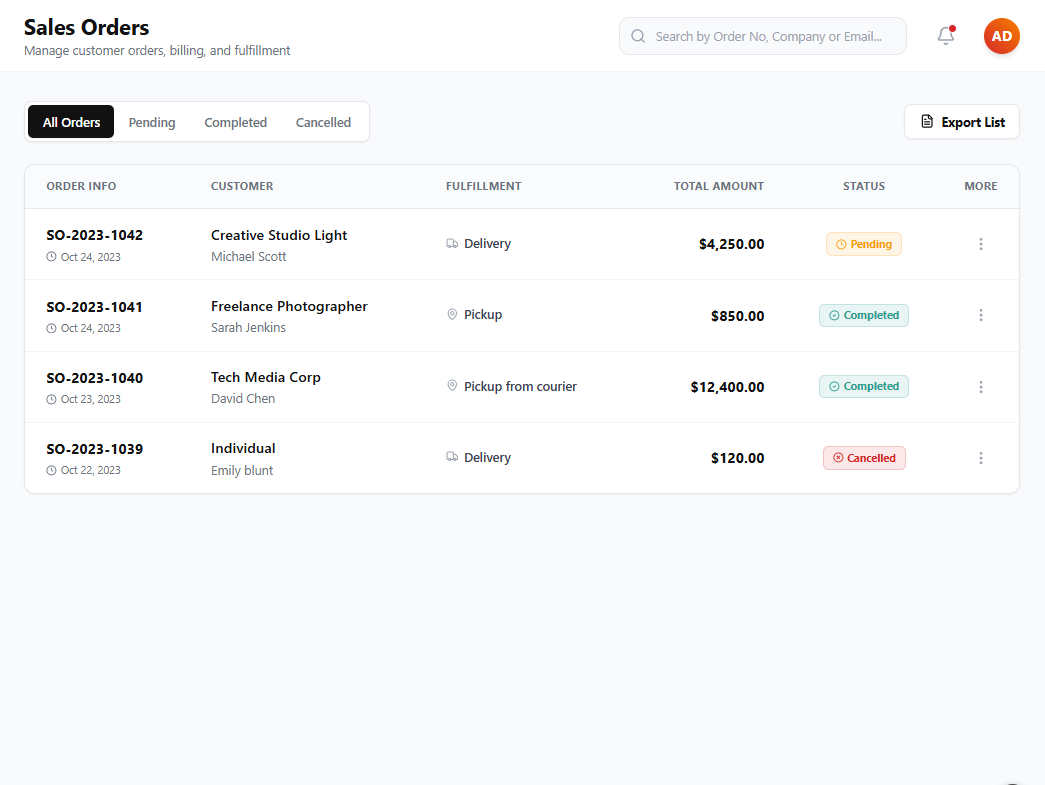Screen dimensions: 1045x785
Task: Click the Total Amount column header
Action: coord(718,186)
